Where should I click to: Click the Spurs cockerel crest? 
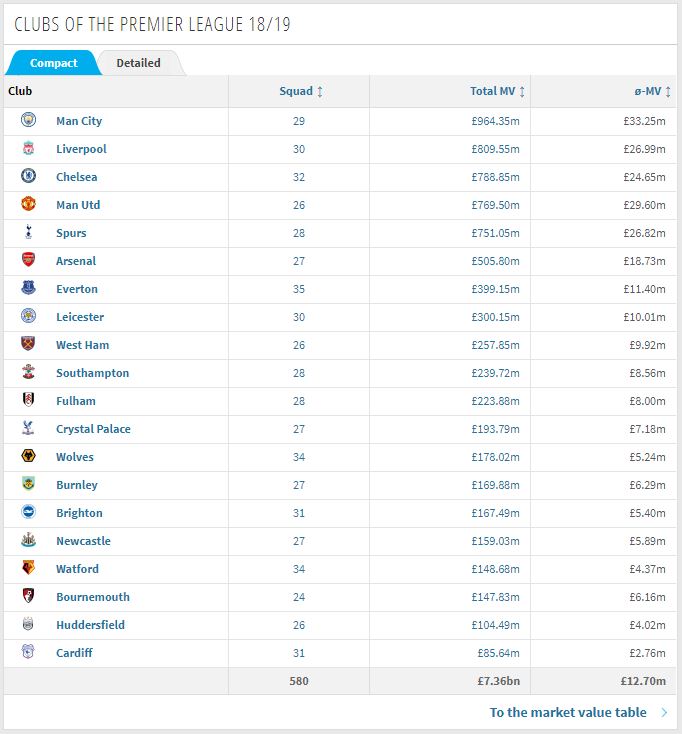click(29, 232)
